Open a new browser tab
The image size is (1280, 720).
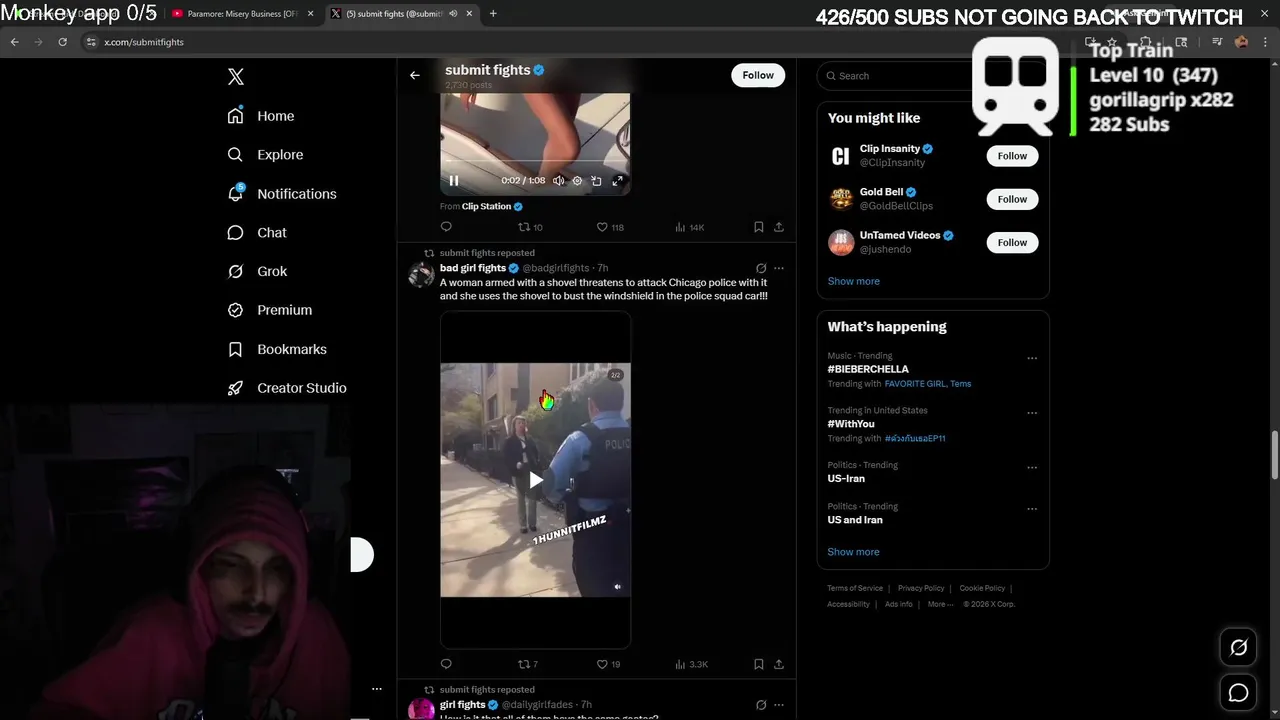[493, 14]
